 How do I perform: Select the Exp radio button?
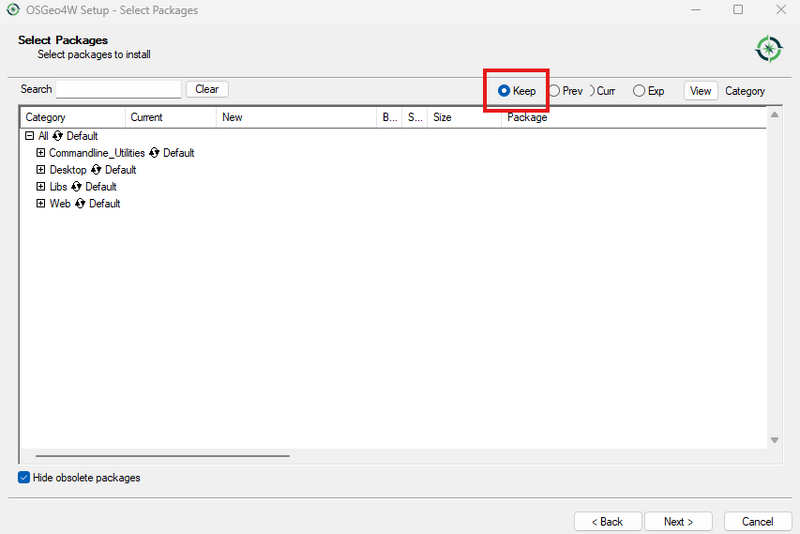click(639, 91)
